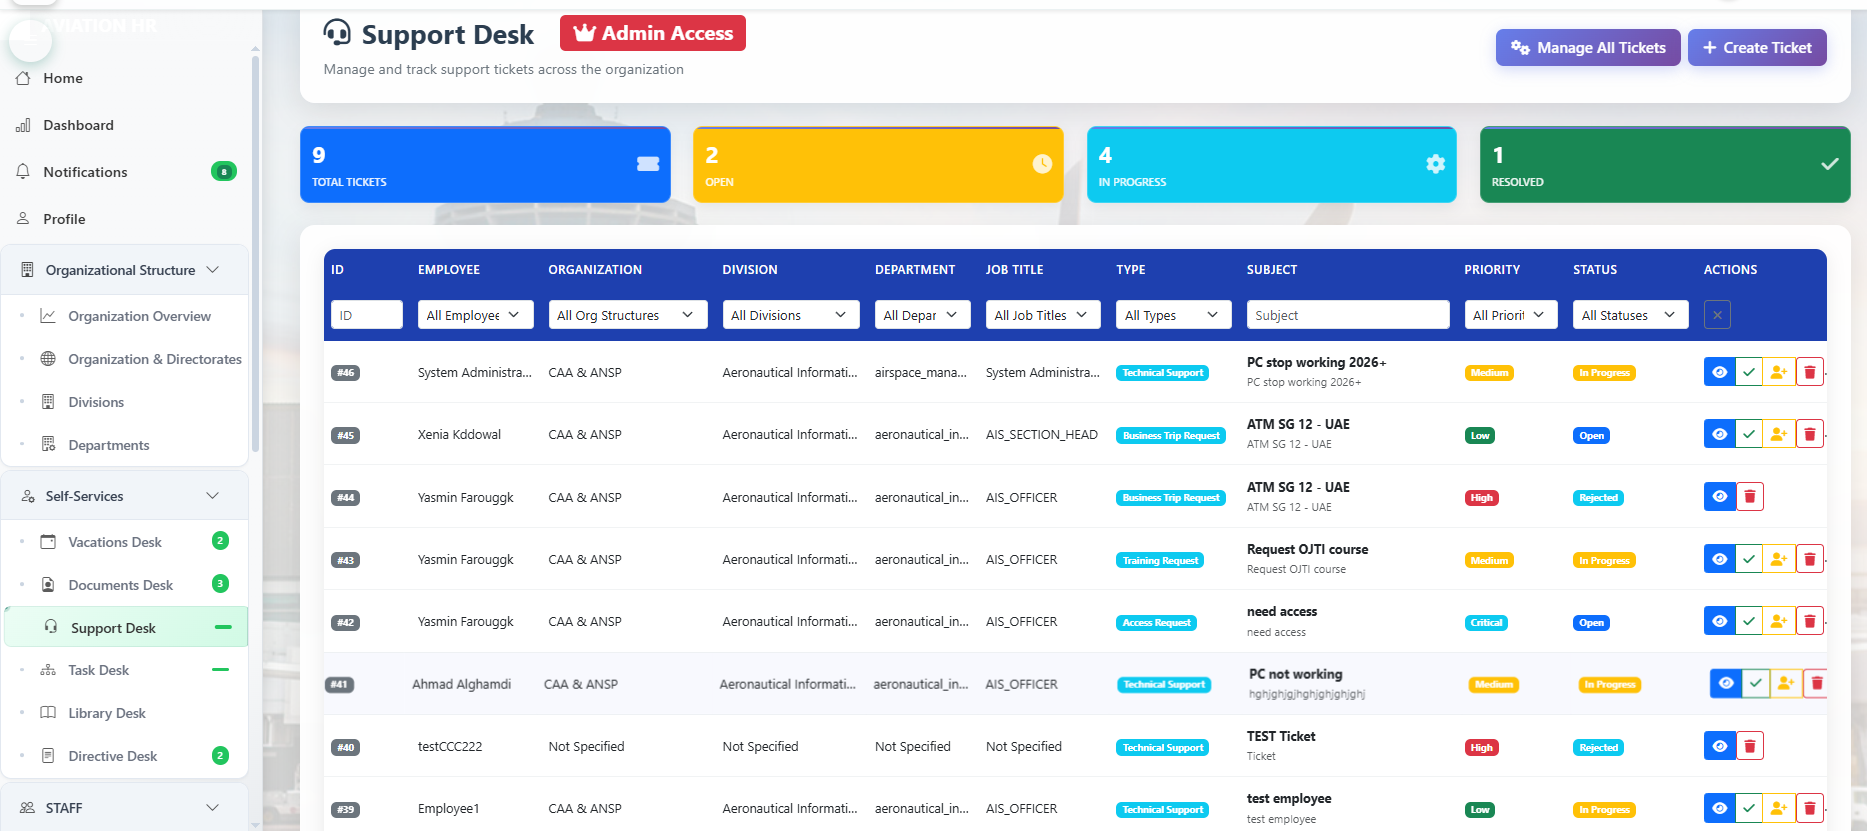The height and width of the screenshot is (831, 1867).
Task: Delete ticket #40 with the trash icon
Action: [1749, 746]
